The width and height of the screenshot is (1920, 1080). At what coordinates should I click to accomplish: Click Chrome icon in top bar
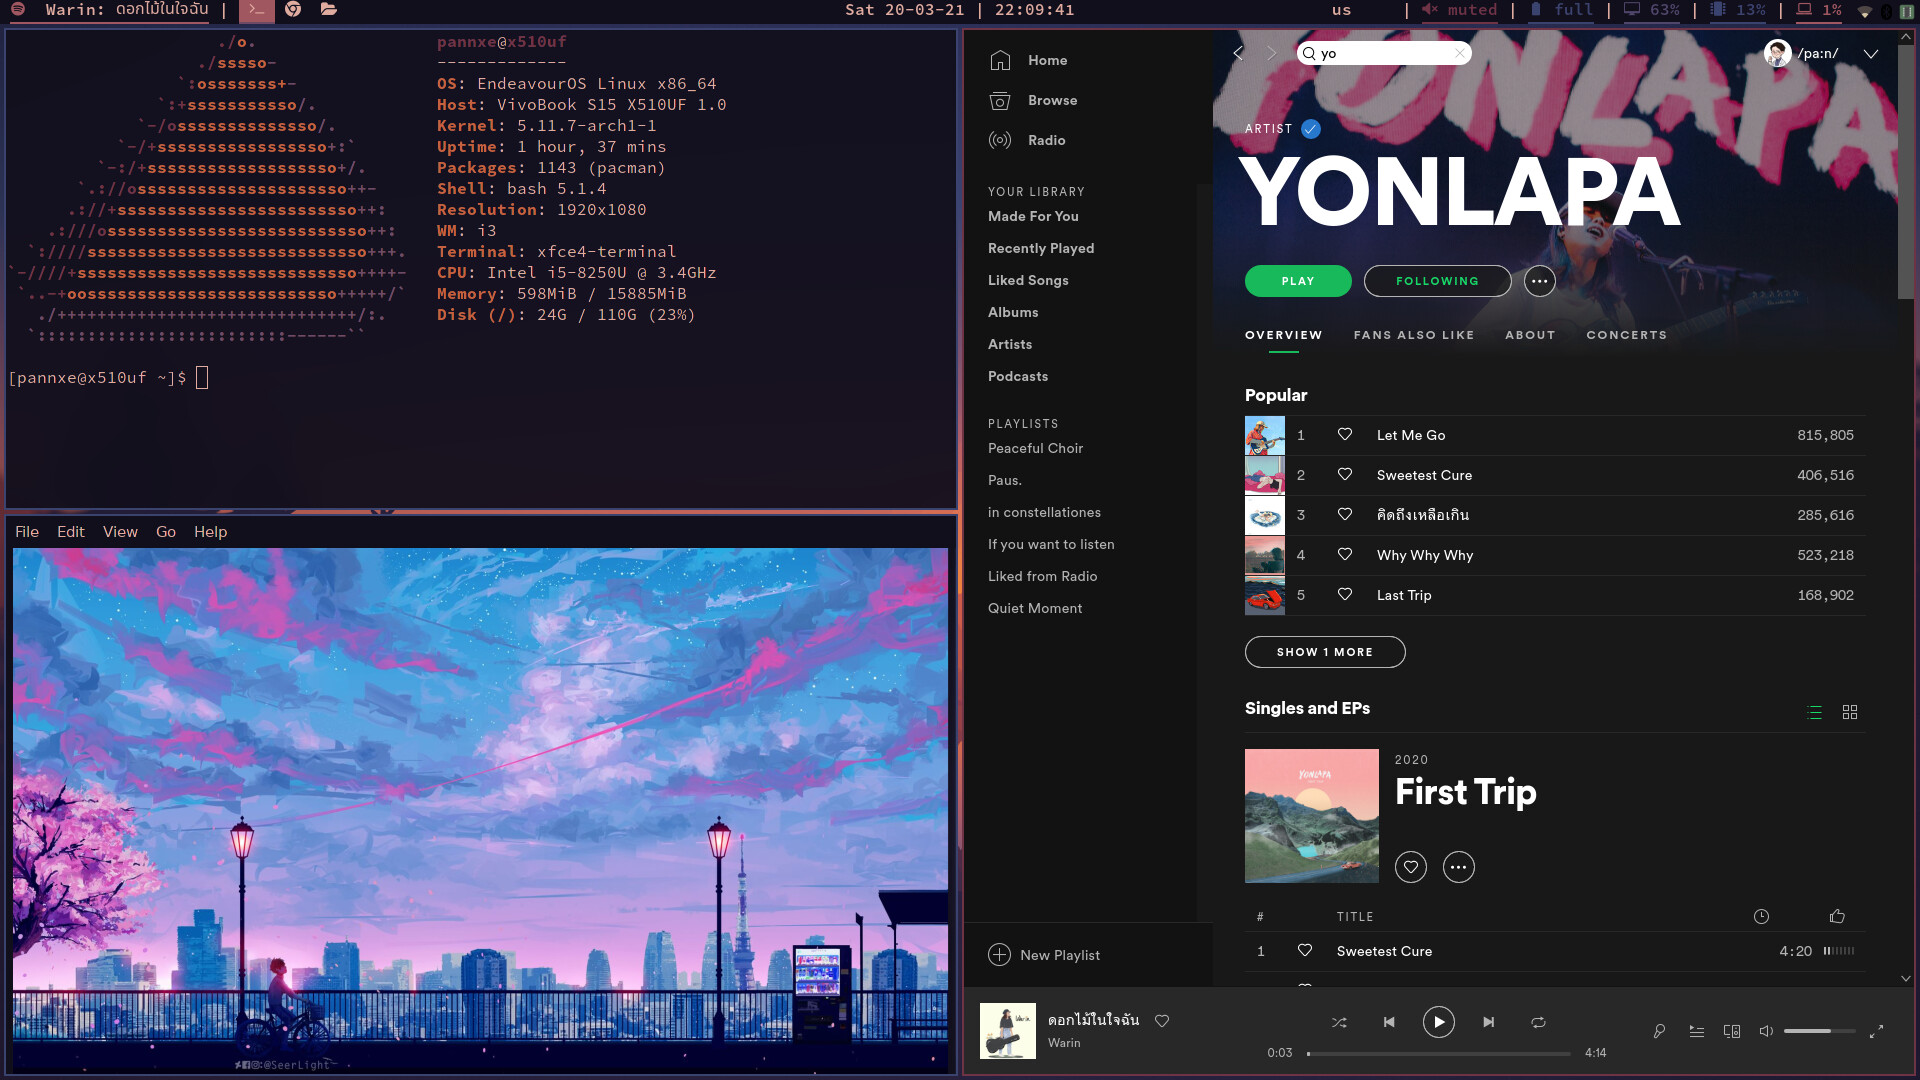tap(293, 10)
